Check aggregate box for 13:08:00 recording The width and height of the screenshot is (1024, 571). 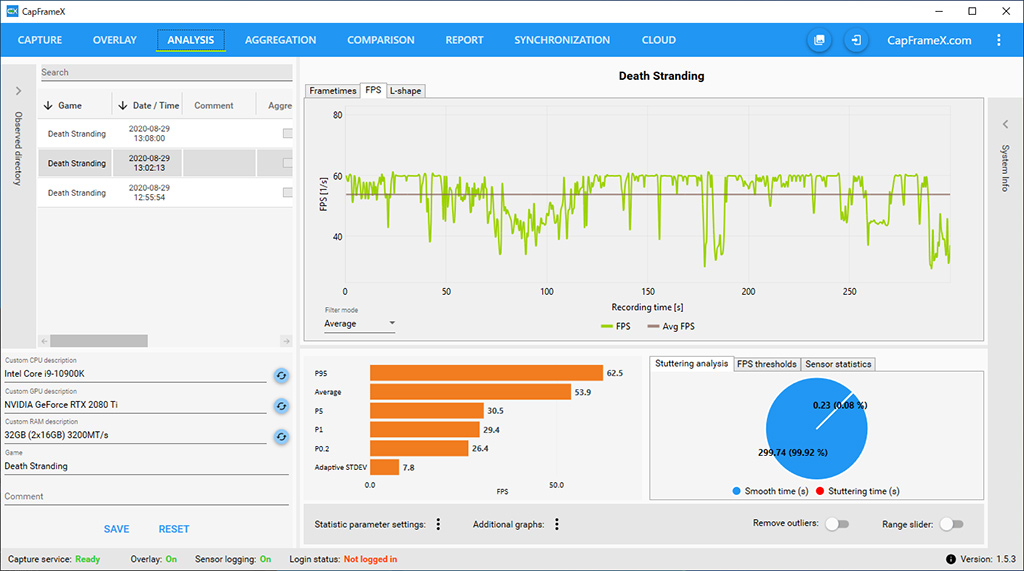(288, 133)
